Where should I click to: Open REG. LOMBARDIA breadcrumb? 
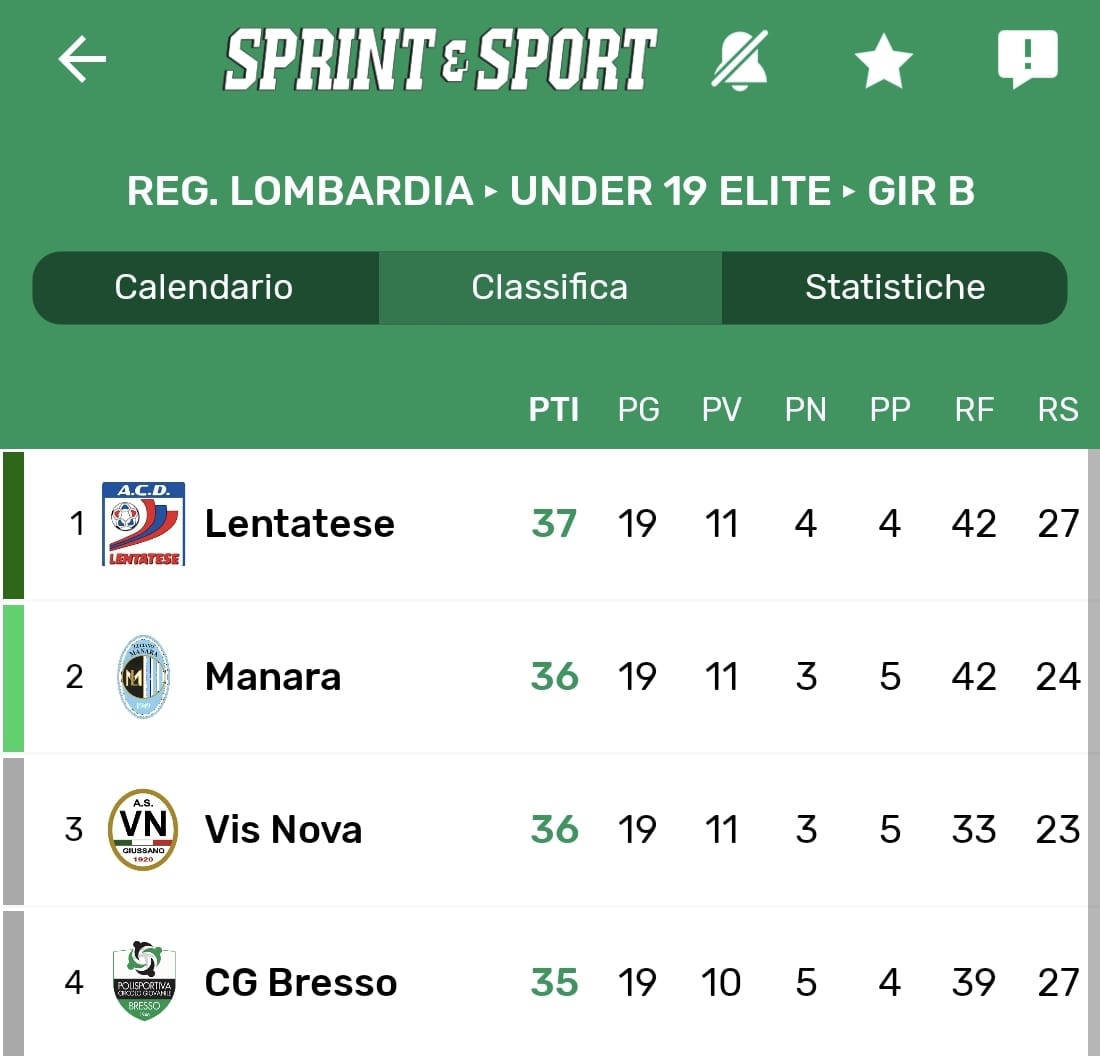[300, 191]
